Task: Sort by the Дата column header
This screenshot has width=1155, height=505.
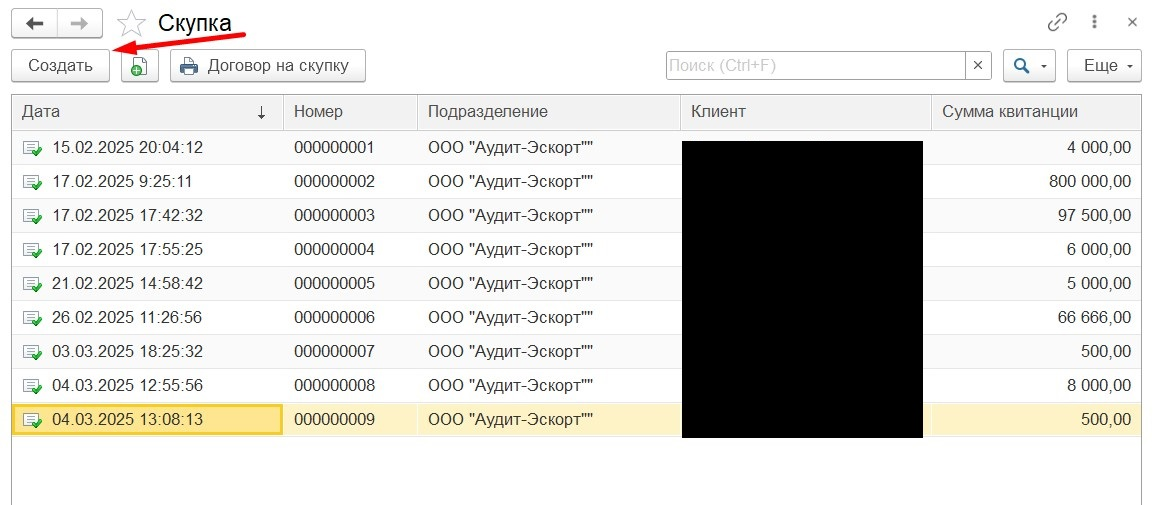Action: tap(147, 112)
